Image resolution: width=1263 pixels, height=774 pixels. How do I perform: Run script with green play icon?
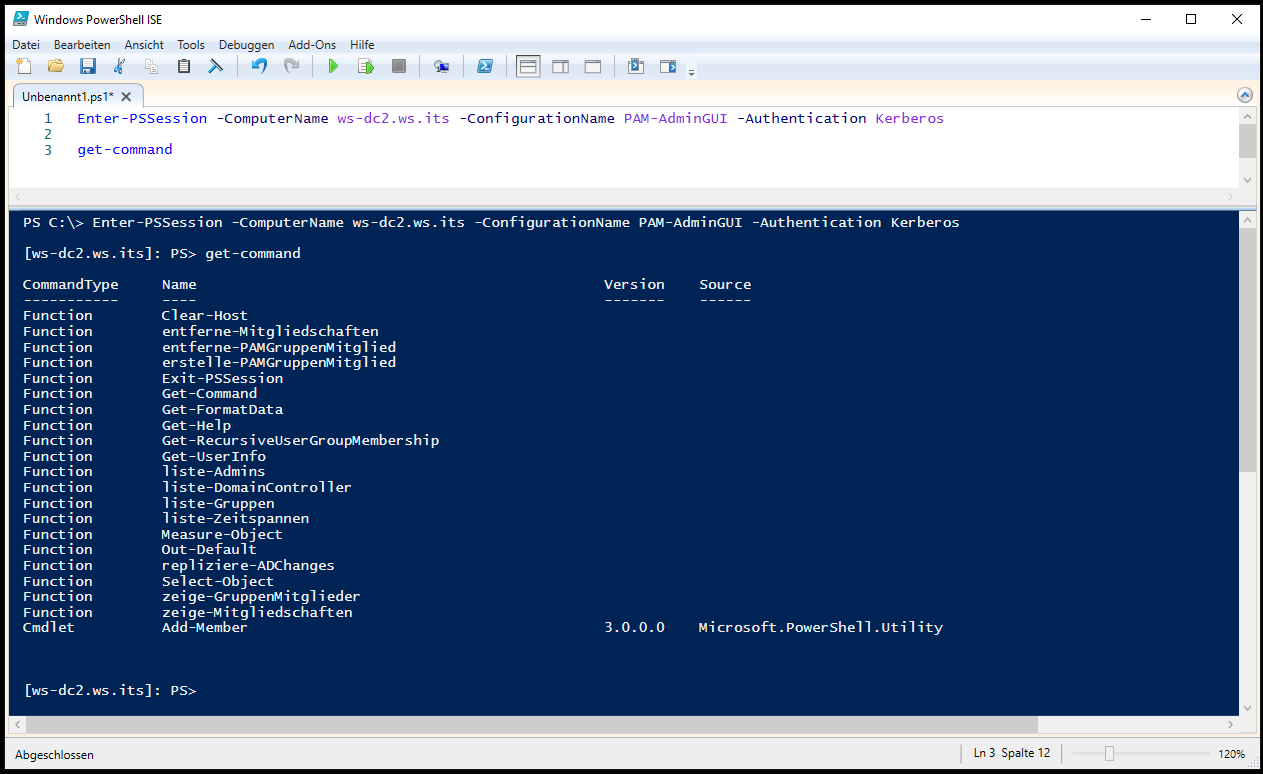[x=334, y=67]
